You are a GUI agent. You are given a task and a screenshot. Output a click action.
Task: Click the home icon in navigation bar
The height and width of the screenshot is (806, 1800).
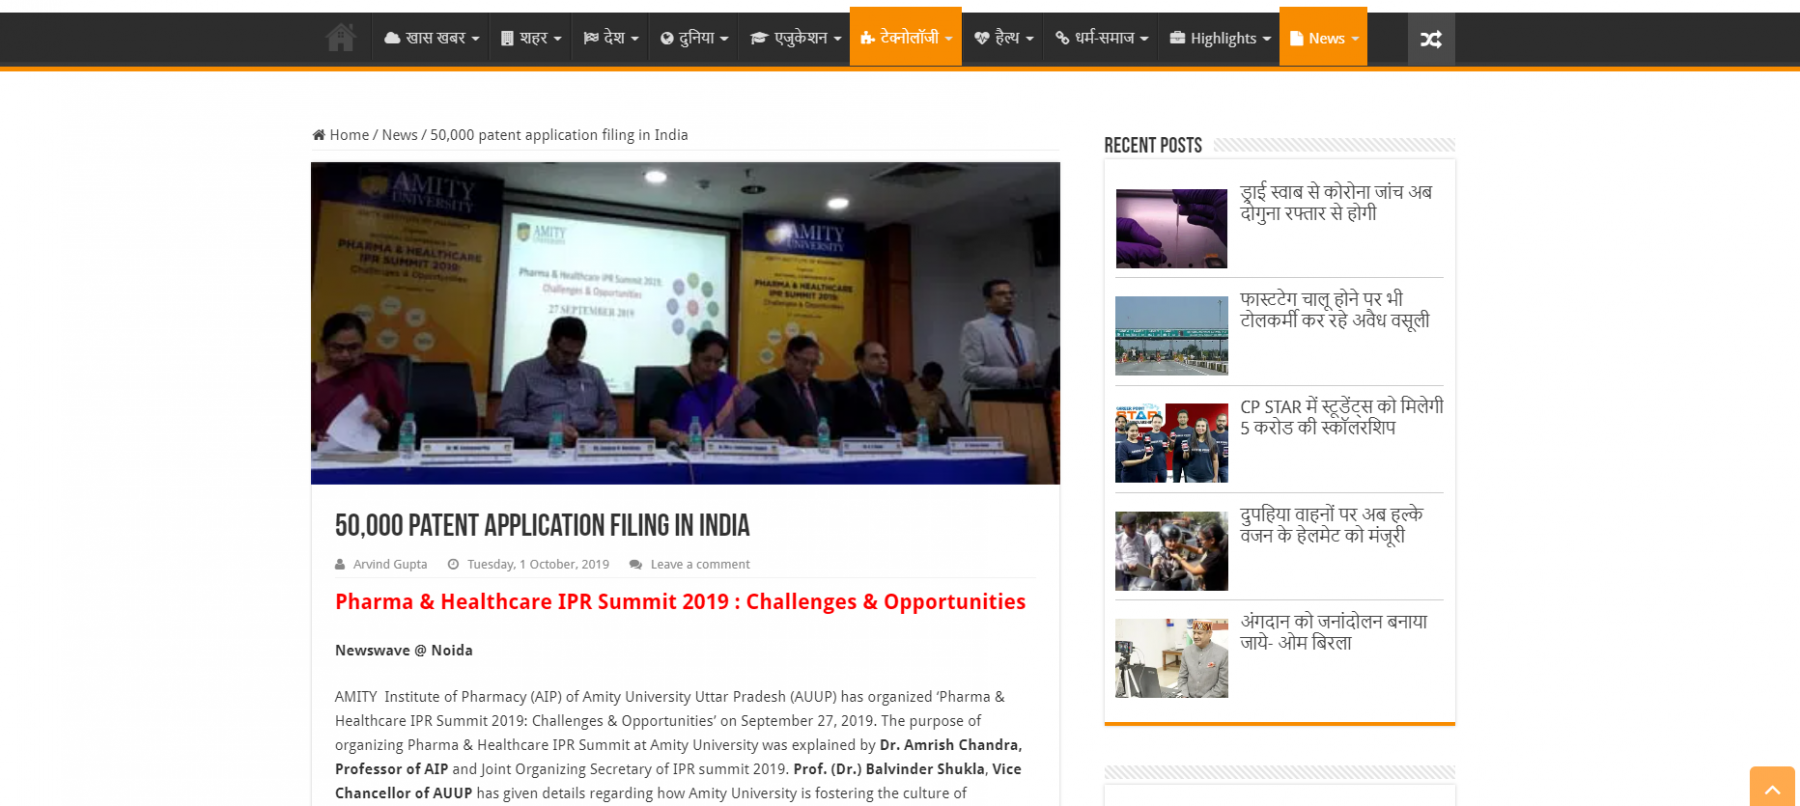click(341, 38)
